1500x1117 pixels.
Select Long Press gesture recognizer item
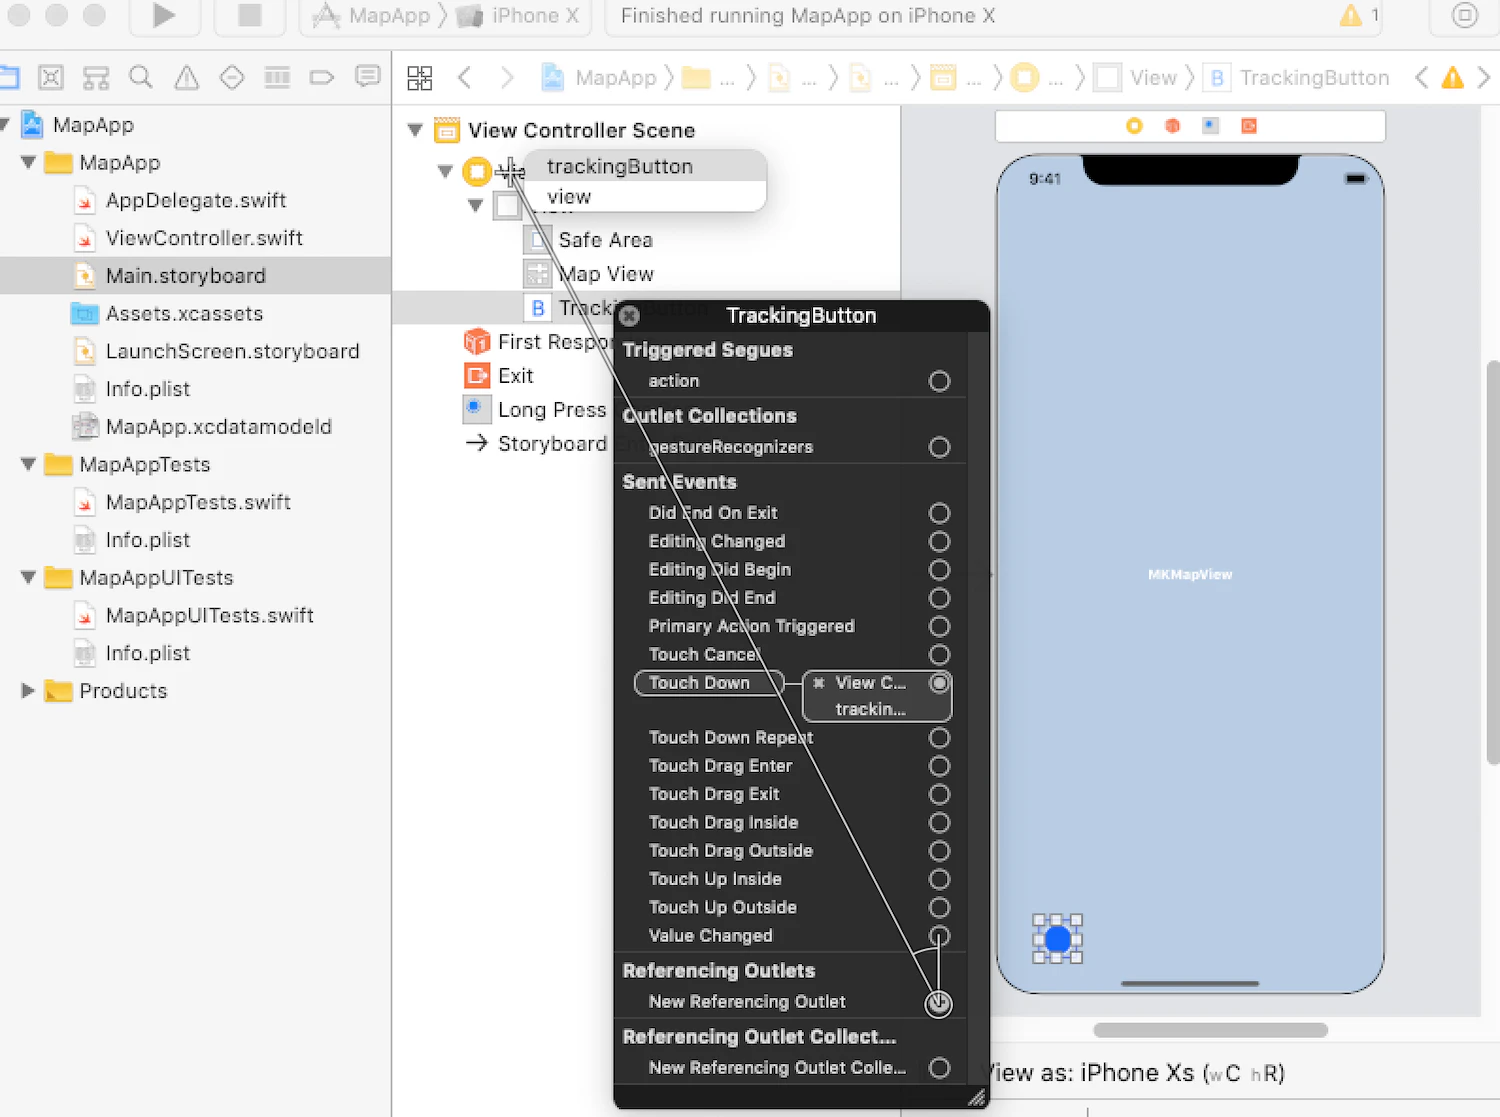click(535, 410)
